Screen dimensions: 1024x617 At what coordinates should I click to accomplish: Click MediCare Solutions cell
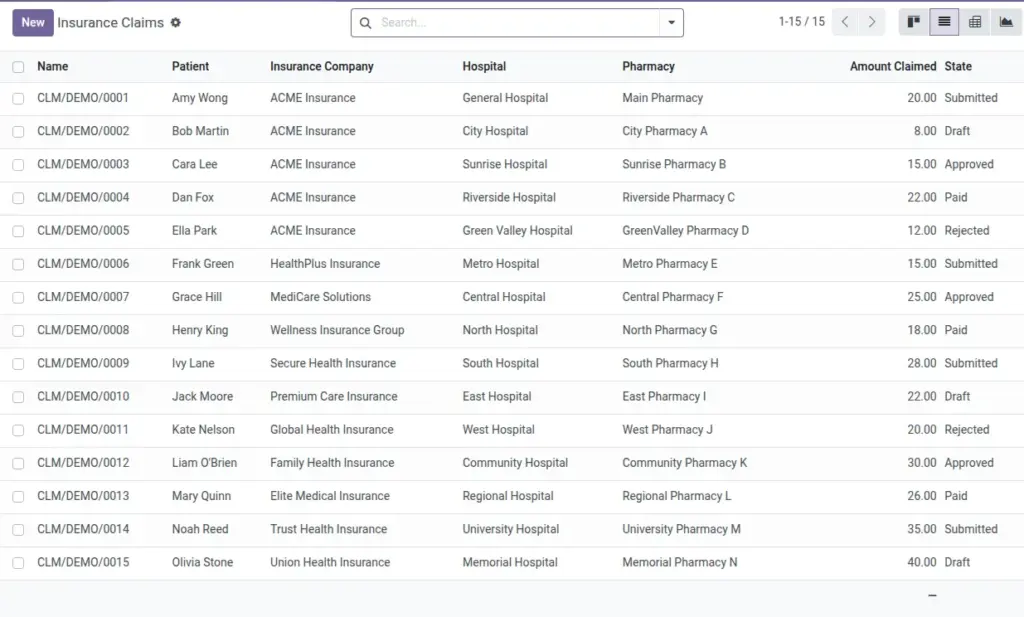(321, 296)
